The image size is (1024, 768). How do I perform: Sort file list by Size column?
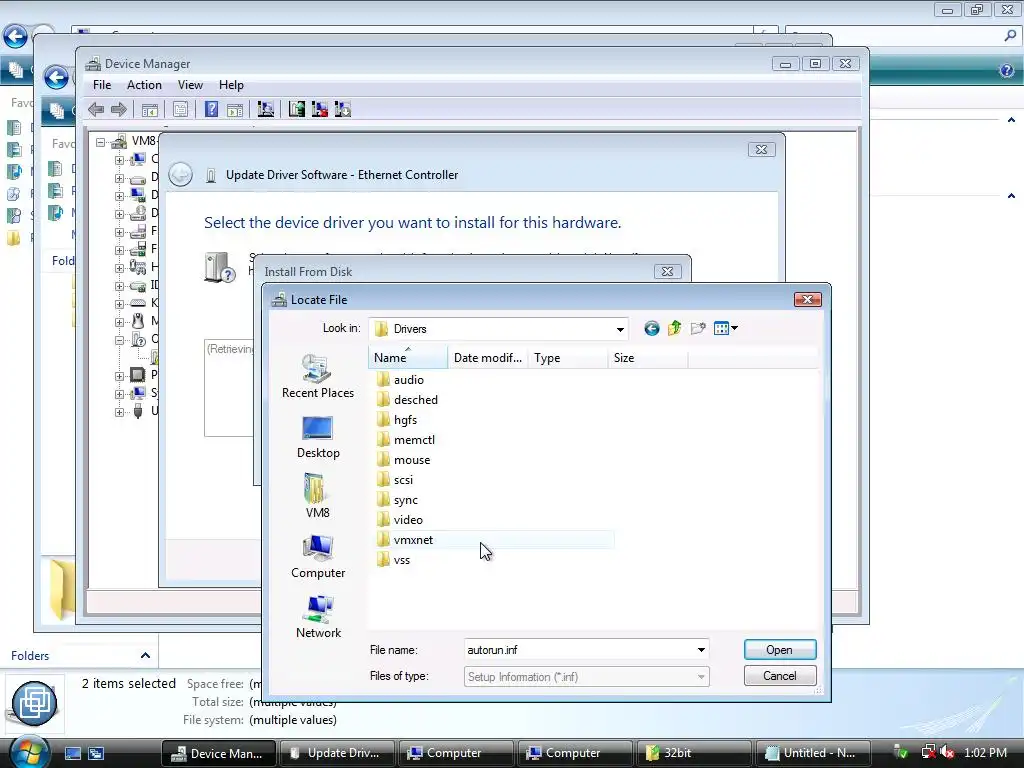tap(647, 358)
